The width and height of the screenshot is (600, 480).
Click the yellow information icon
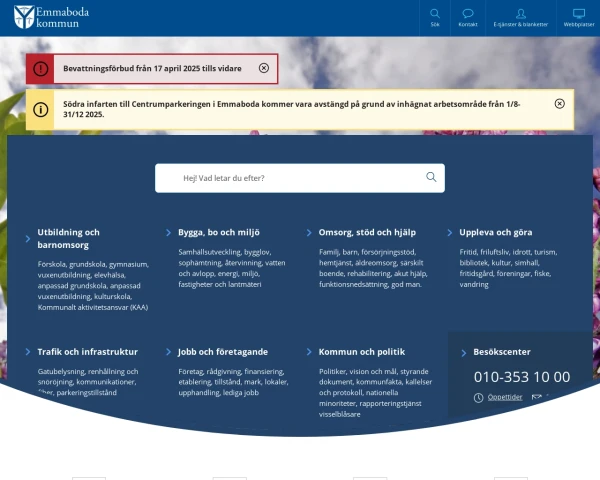[x=41, y=109]
